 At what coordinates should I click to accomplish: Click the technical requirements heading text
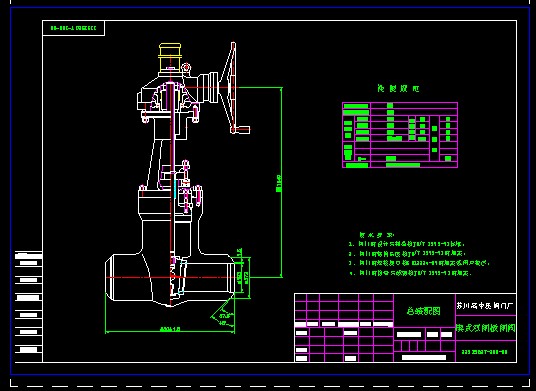[x=376, y=235]
